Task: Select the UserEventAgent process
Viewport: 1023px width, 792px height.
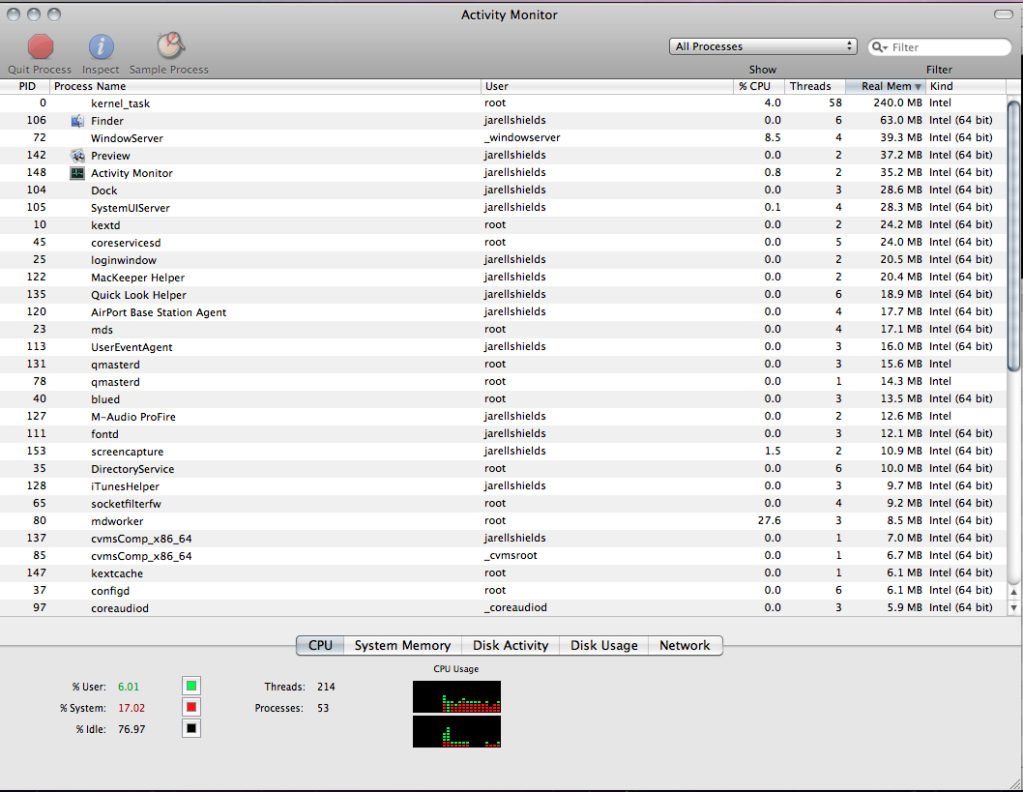Action: [503, 347]
